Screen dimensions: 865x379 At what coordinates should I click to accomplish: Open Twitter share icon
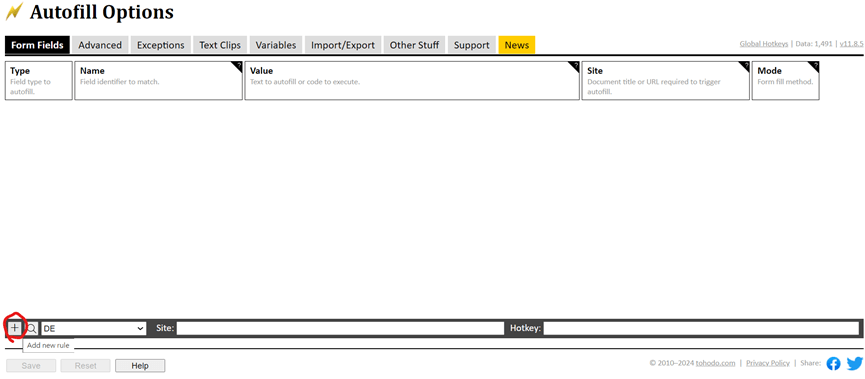pyautogui.click(x=855, y=364)
